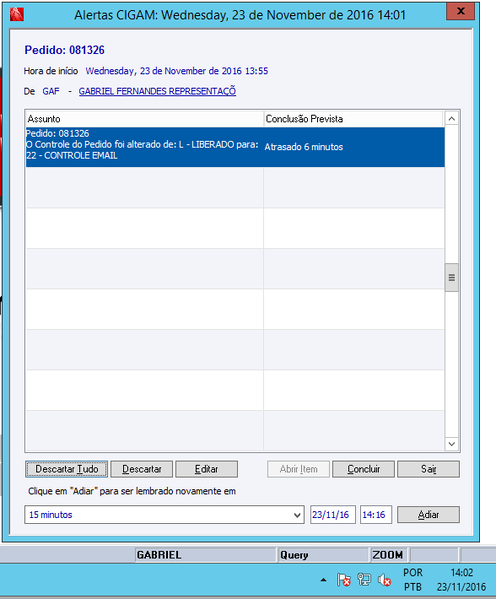The height and width of the screenshot is (599, 496).
Task: Open the Action Center flag icon
Action: (x=344, y=580)
